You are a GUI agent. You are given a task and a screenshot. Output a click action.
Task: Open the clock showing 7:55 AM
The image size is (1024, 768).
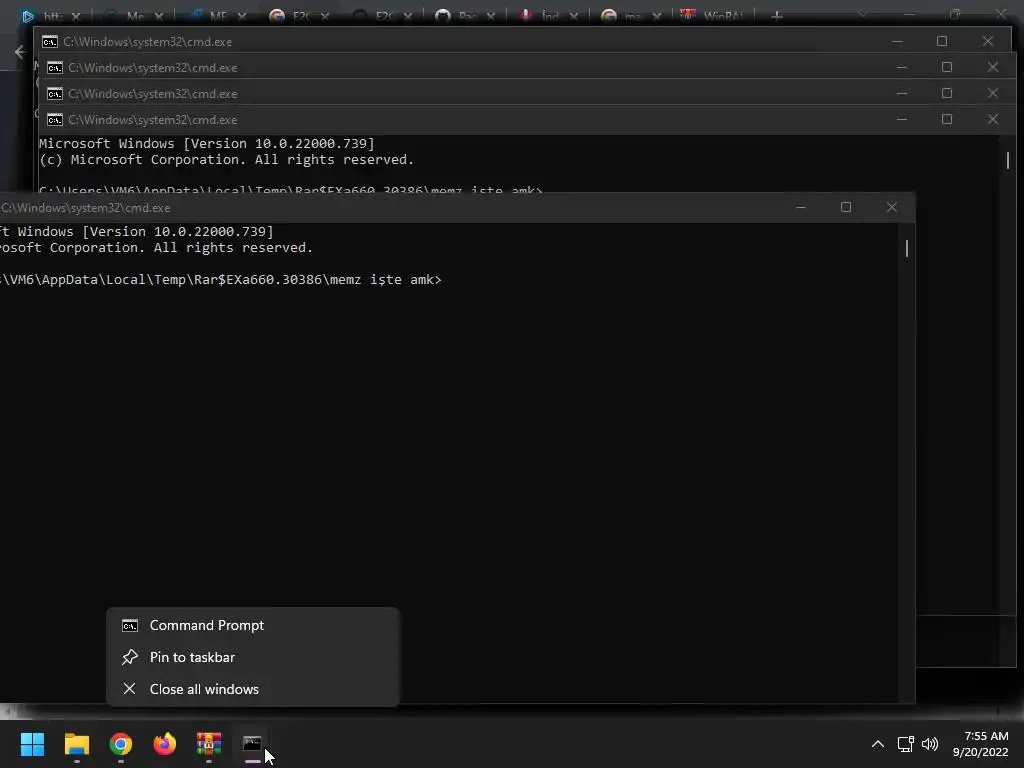click(x=980, y=744)
